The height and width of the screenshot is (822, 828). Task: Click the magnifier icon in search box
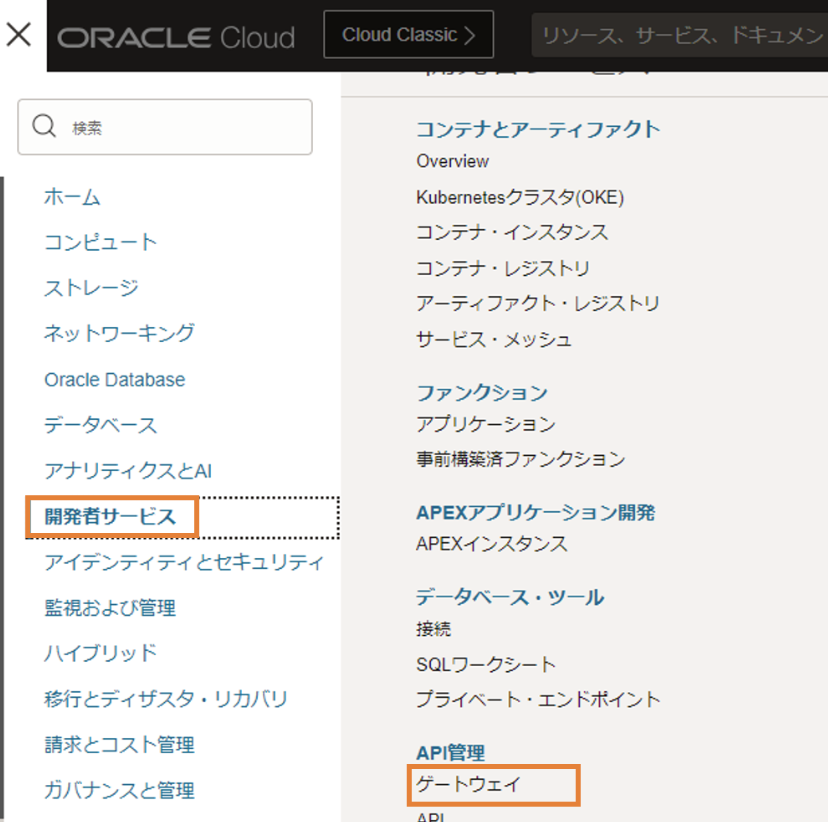tap(44, 126)
